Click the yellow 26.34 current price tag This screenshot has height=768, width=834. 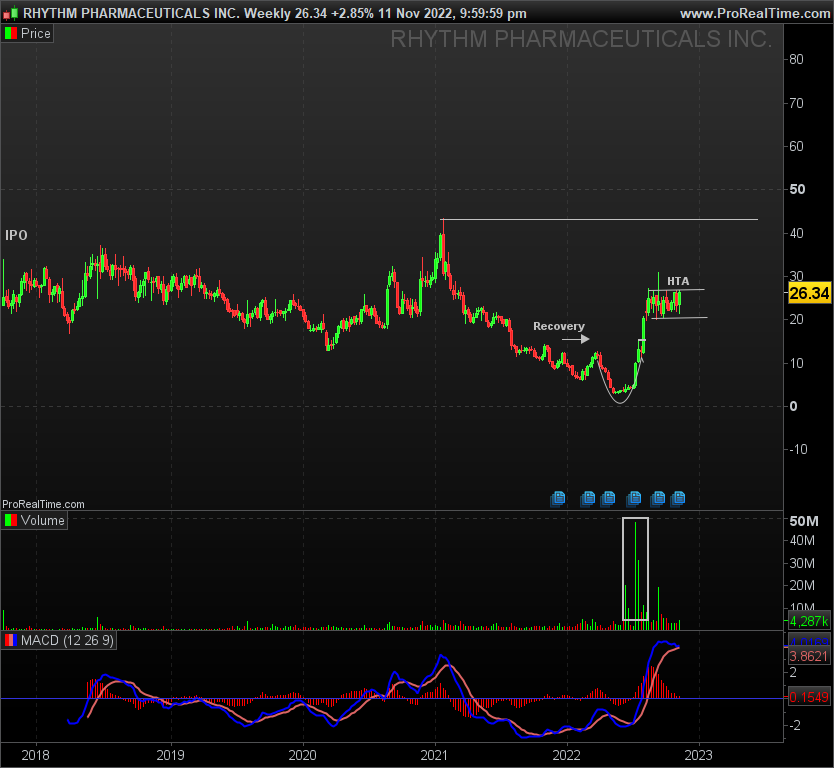(809, 293)
